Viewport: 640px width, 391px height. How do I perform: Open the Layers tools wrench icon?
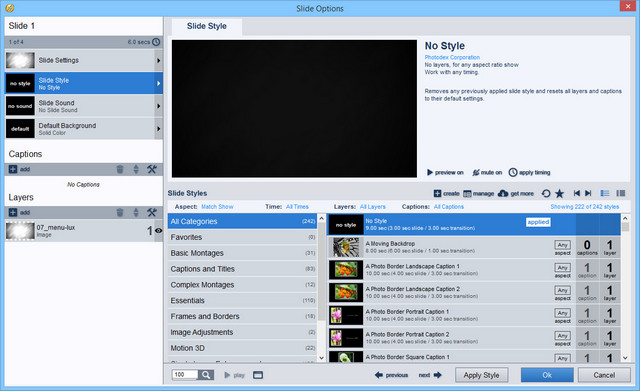pos(152,212)
